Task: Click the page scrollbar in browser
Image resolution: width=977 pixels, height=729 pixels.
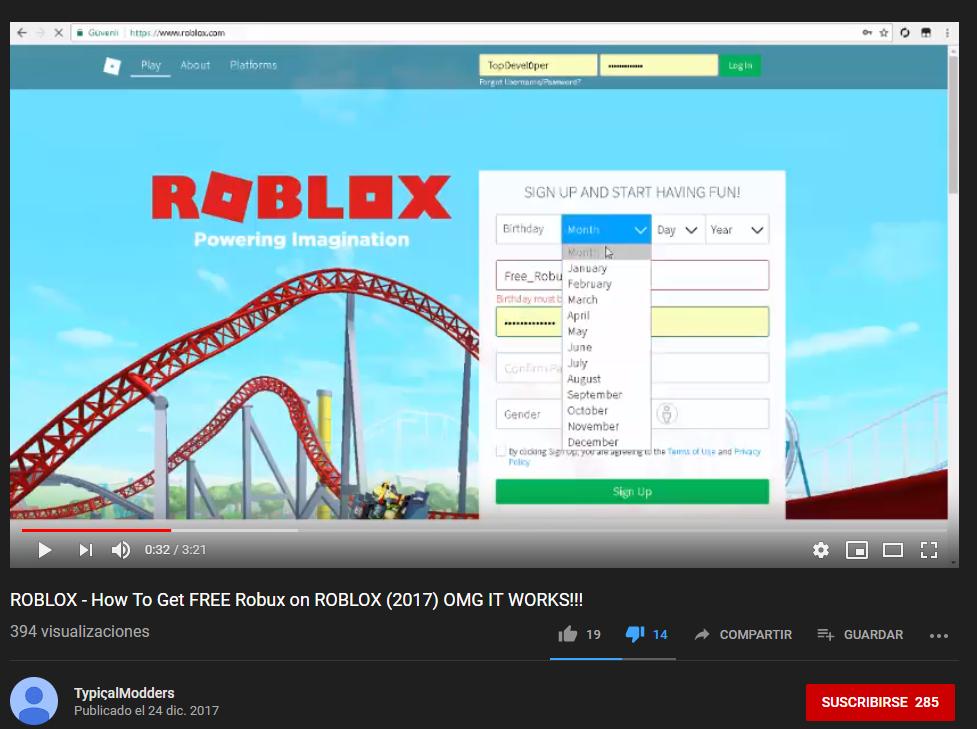Action: click(953, 125)
